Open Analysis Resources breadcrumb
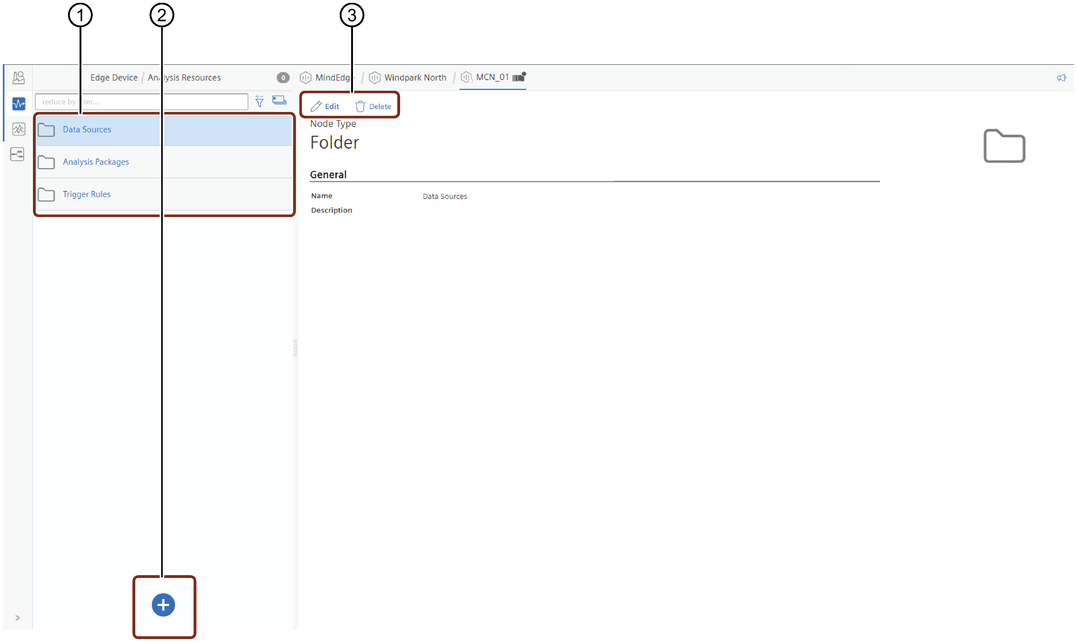The width and height of the screenshot is (1077, 643). click(x=184, y=78)
